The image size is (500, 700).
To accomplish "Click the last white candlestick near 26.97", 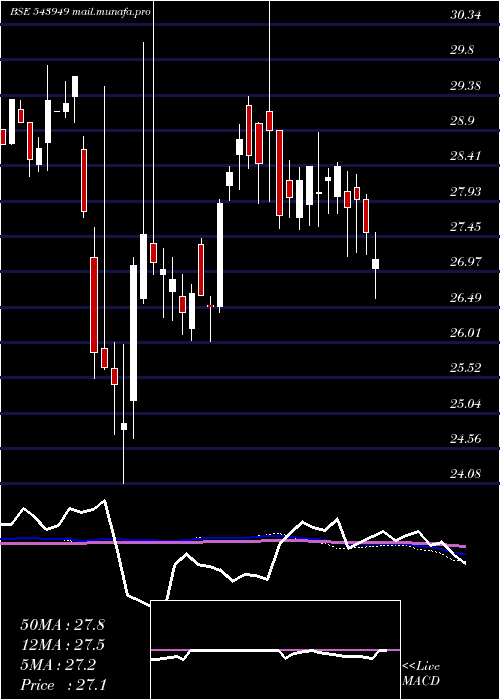I will tap(375, 264).
